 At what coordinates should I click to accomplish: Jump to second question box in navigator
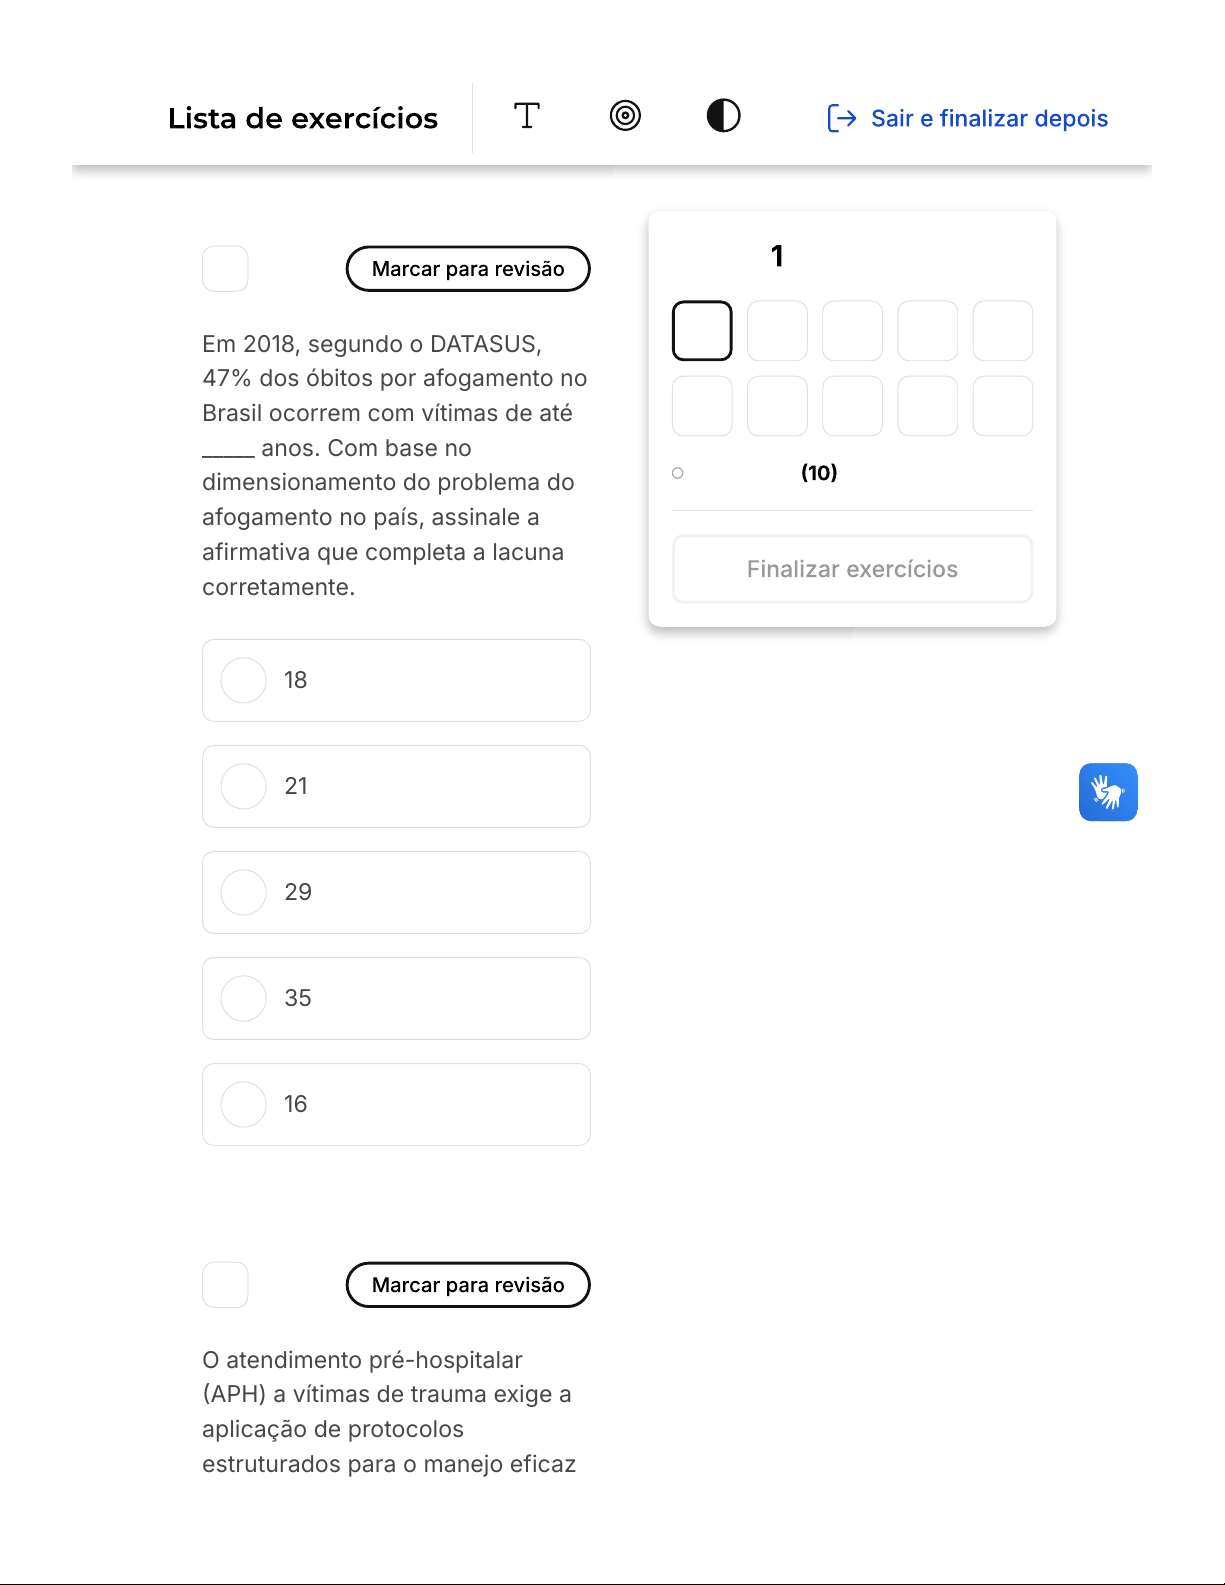(x=777, y=331)
